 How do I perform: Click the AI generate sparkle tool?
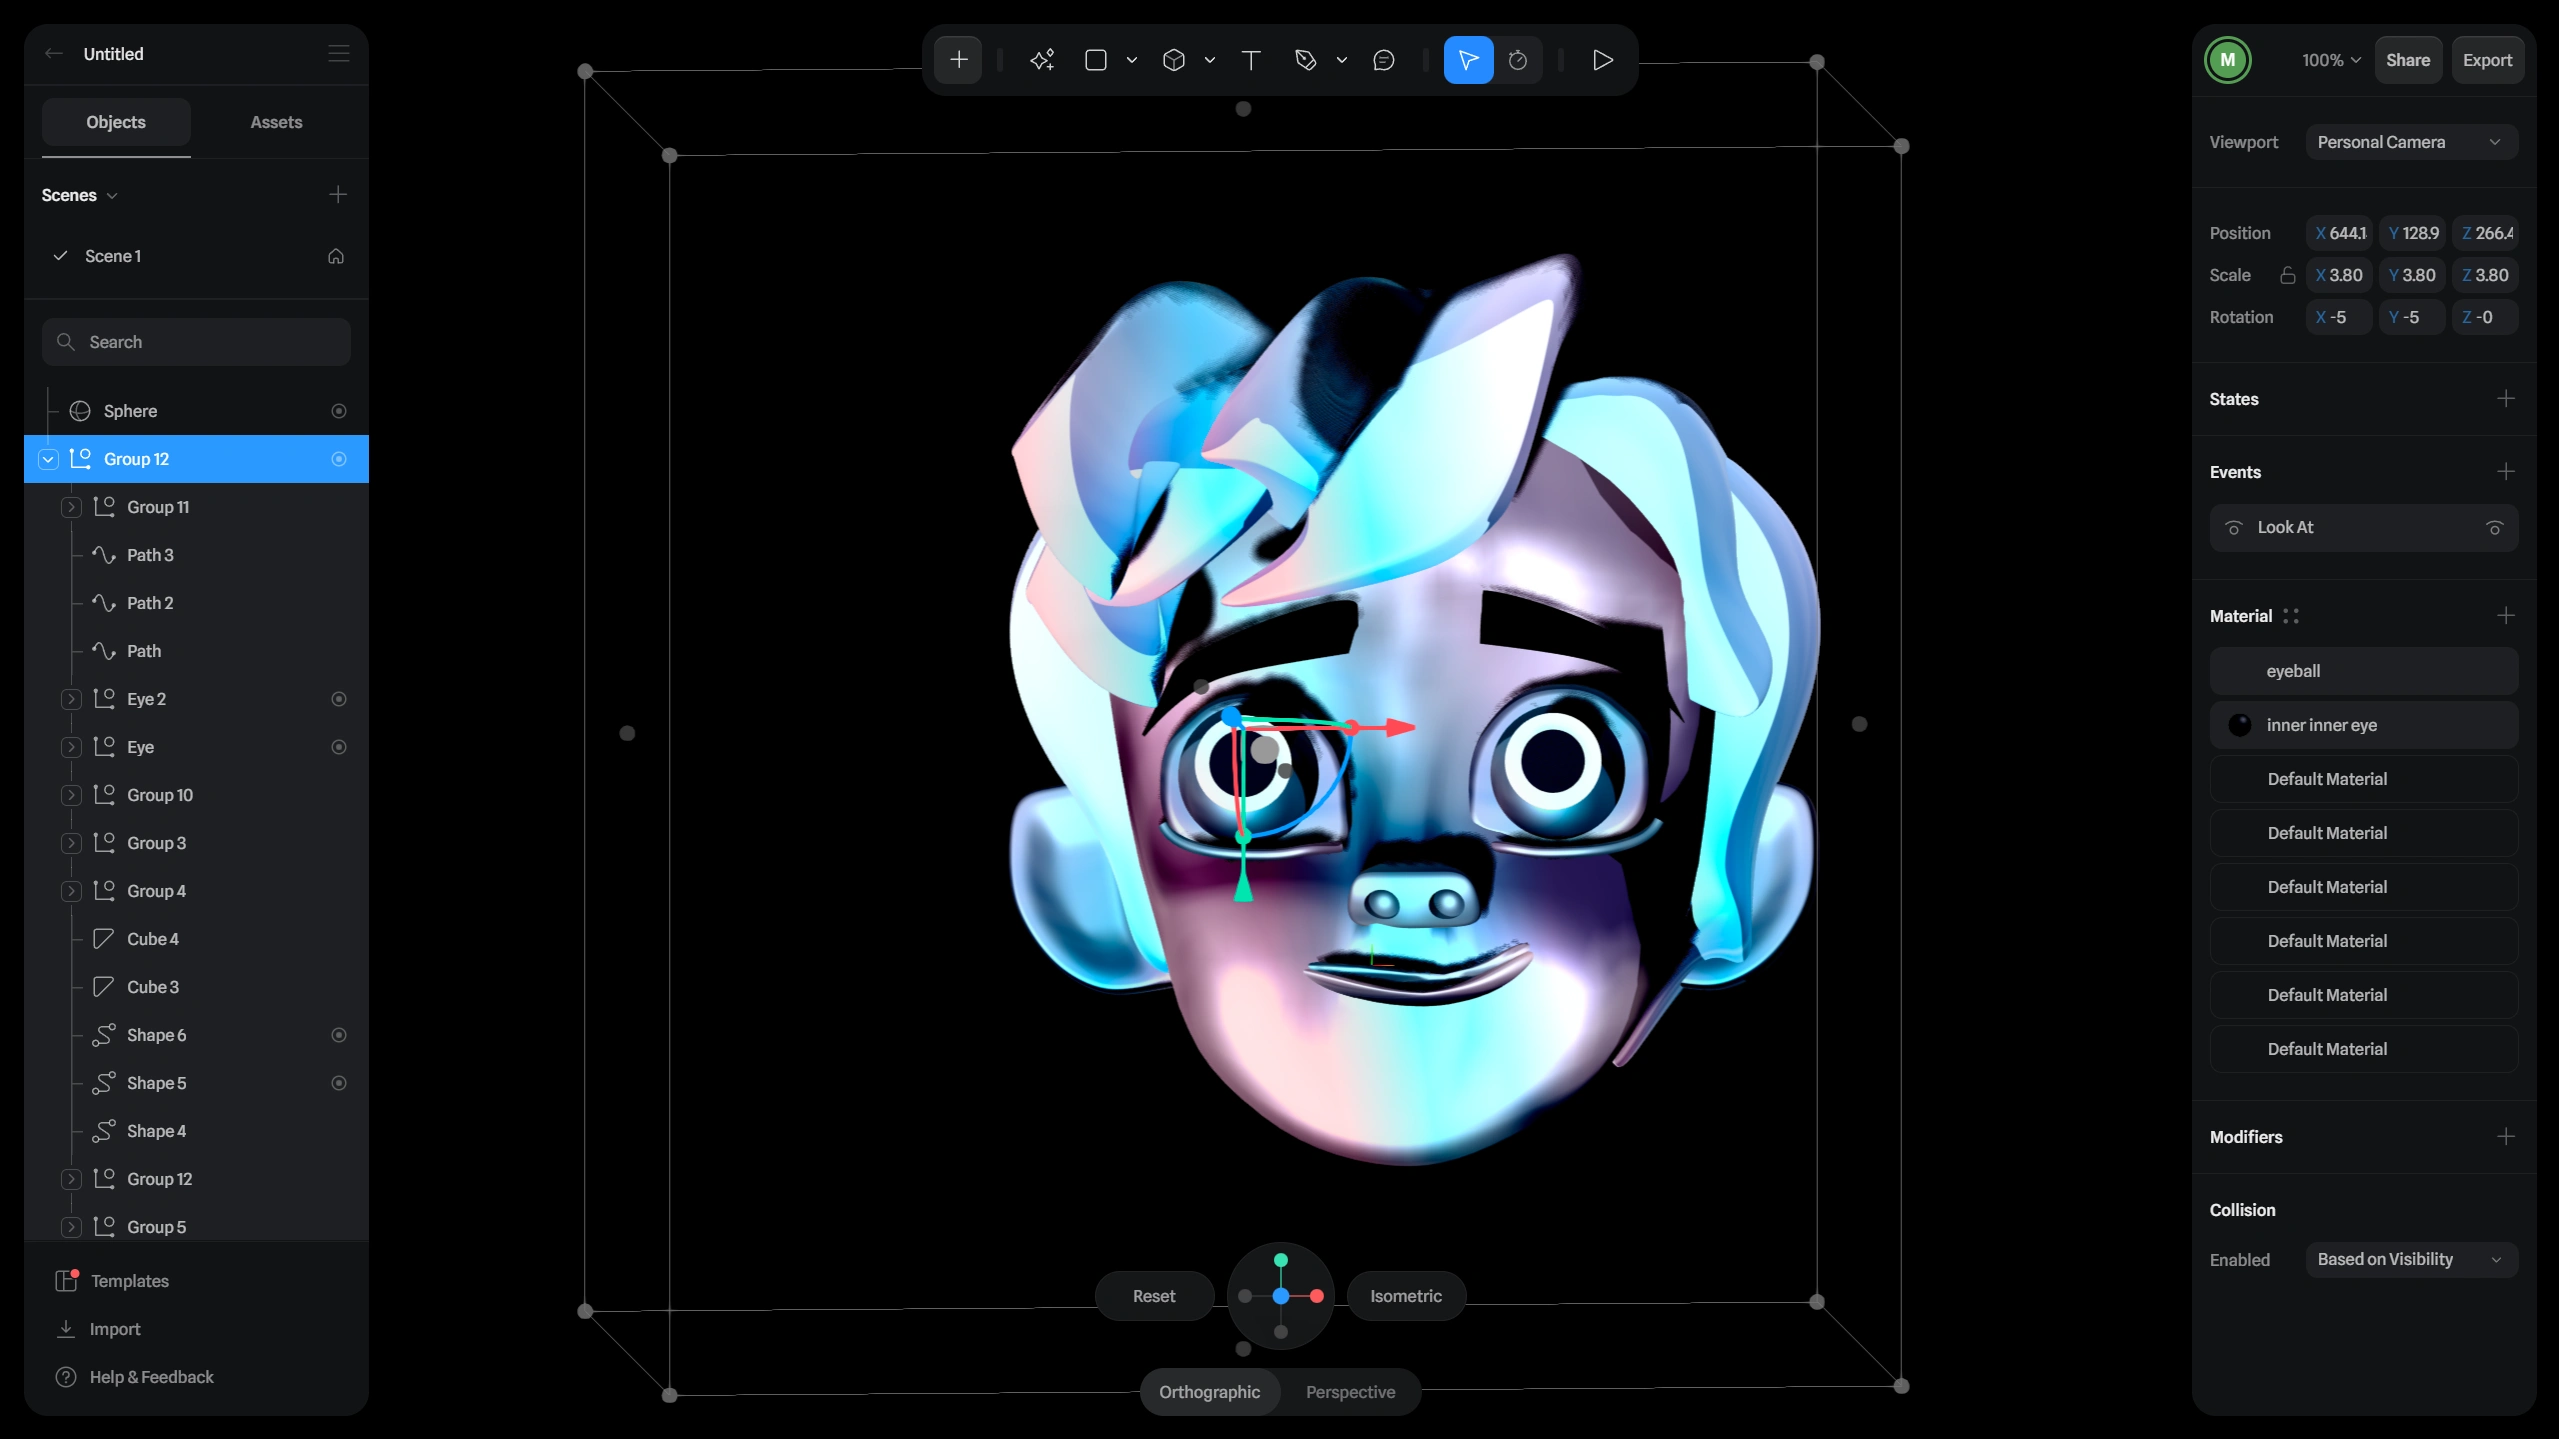pyautogui.click(x=1041, y=60)
